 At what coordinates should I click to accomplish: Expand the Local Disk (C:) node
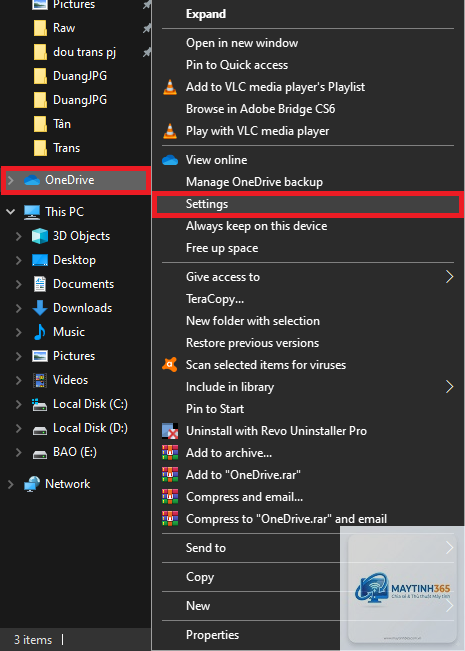point(19,404)
